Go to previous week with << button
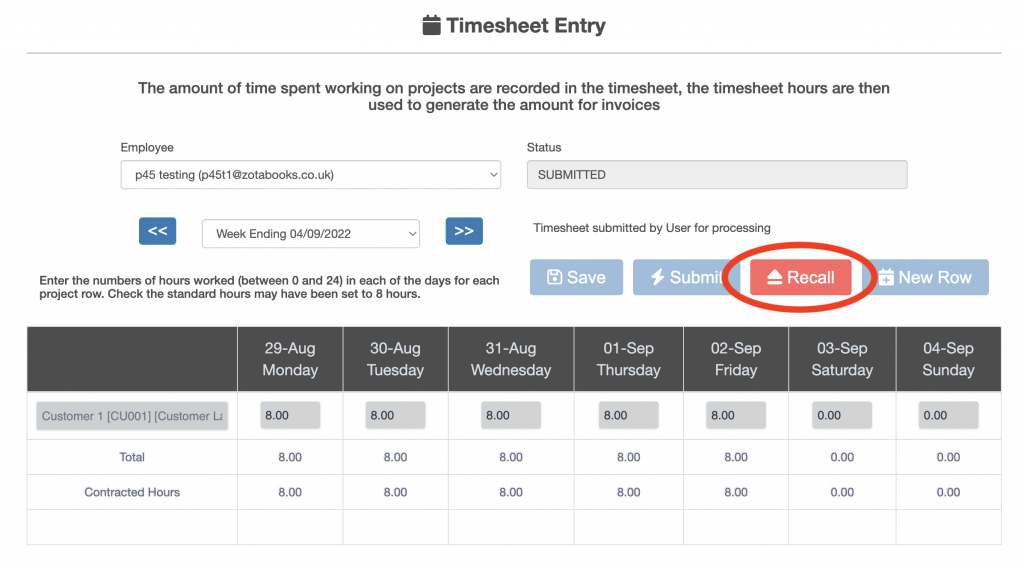The image size is (1024, 564). pos(157,231)
